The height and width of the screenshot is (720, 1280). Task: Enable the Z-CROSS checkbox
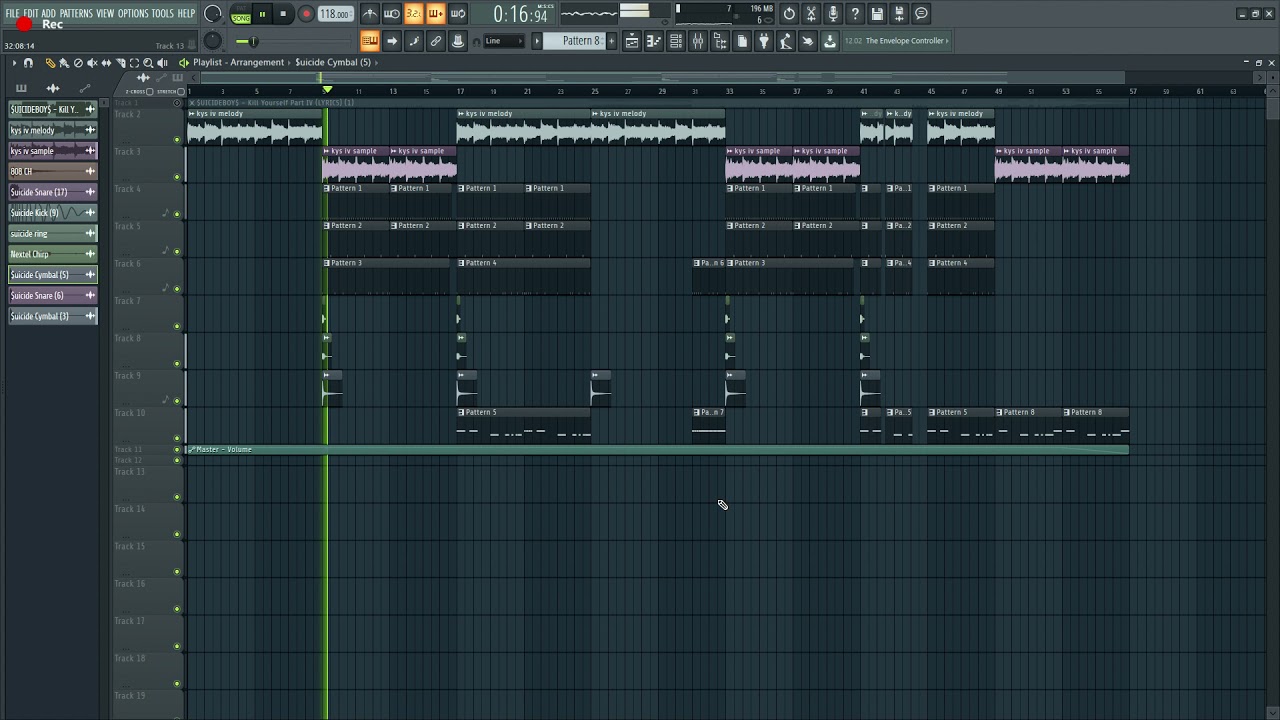150,92
